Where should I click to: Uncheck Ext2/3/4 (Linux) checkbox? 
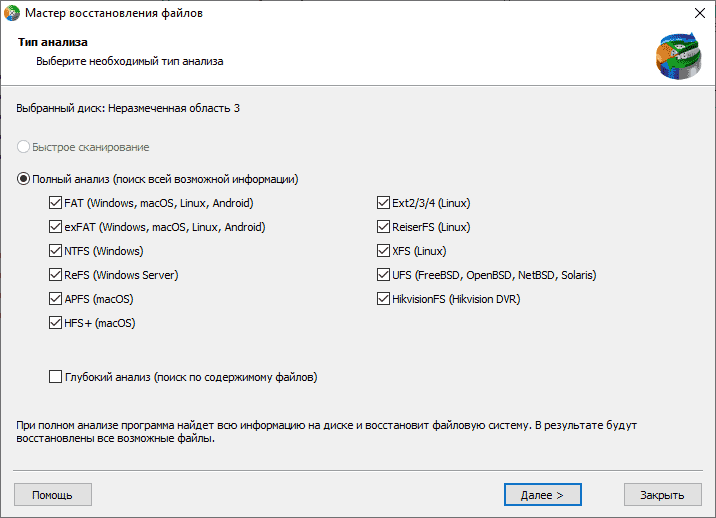pos(383,203)
